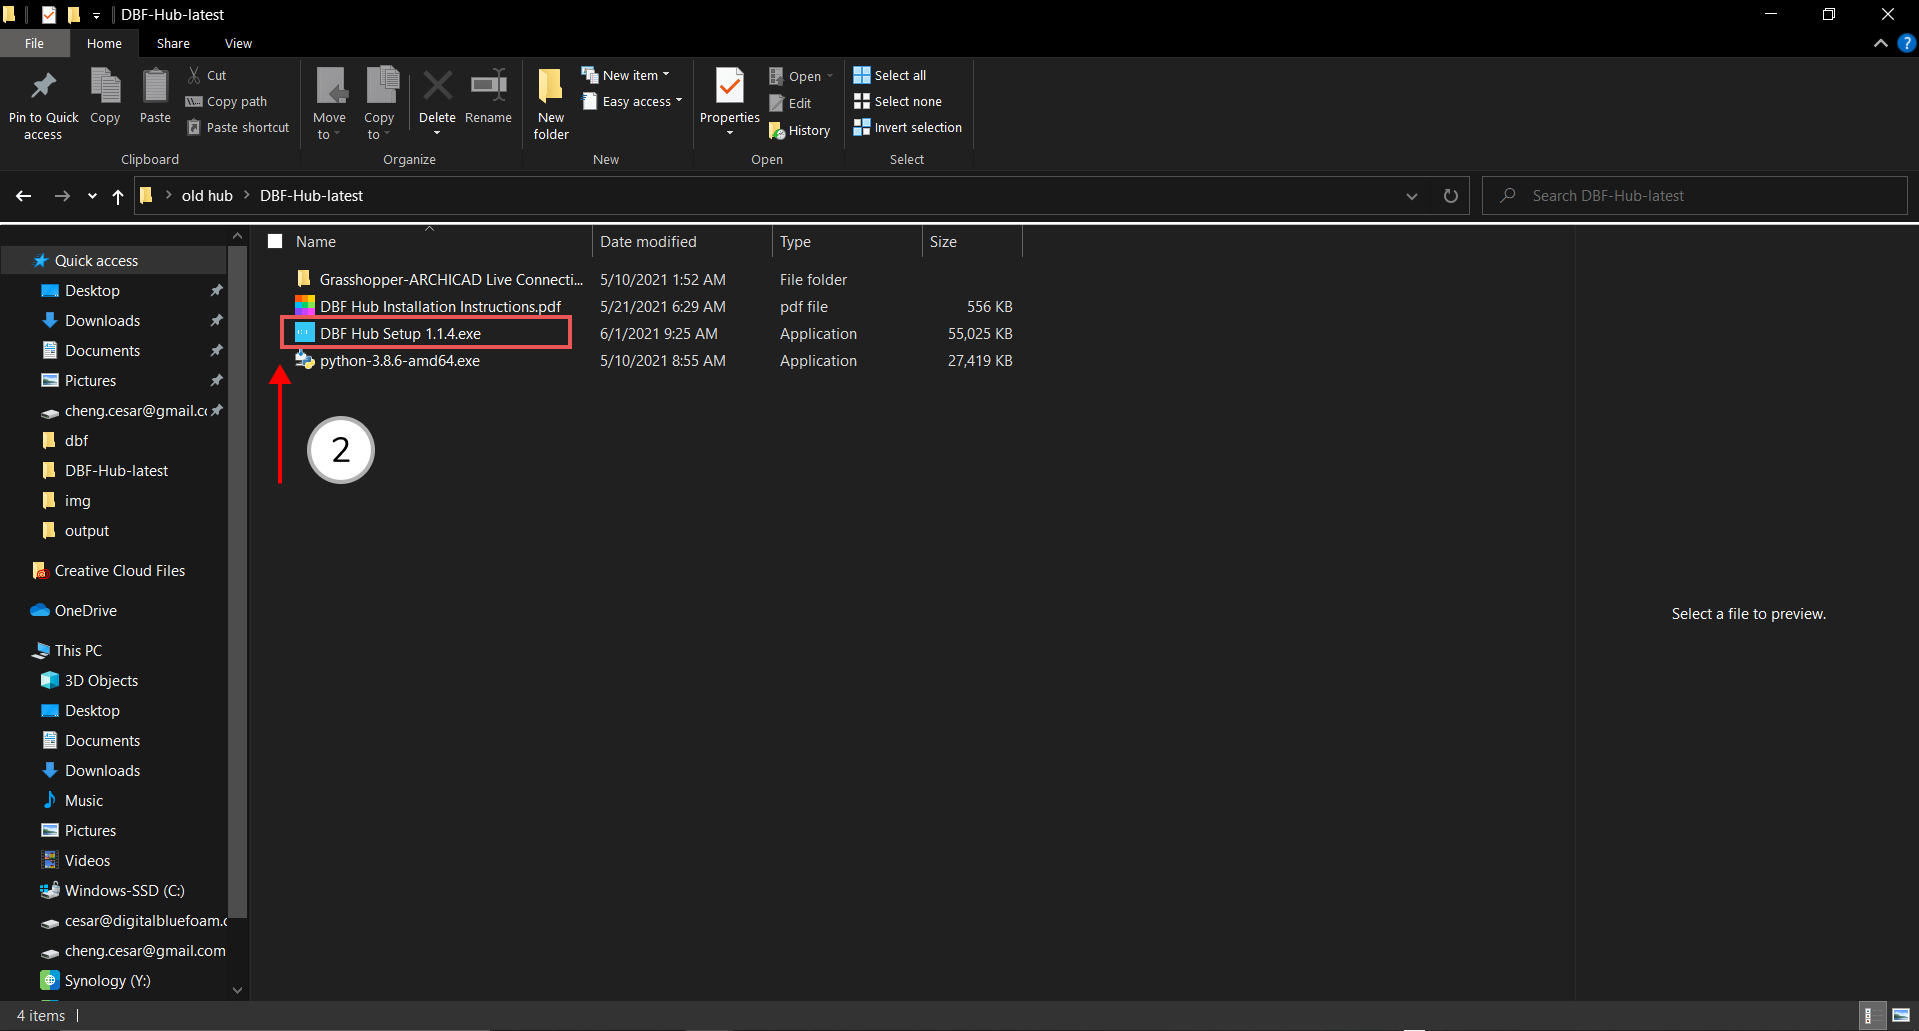Click Pin to Quick access icon
This screenshot has width=1919, height=1031.
click(x=43, y=103)
